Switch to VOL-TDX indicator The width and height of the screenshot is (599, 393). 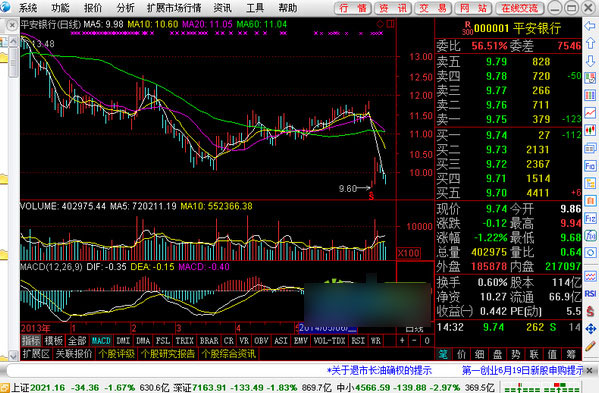(329, 341)
